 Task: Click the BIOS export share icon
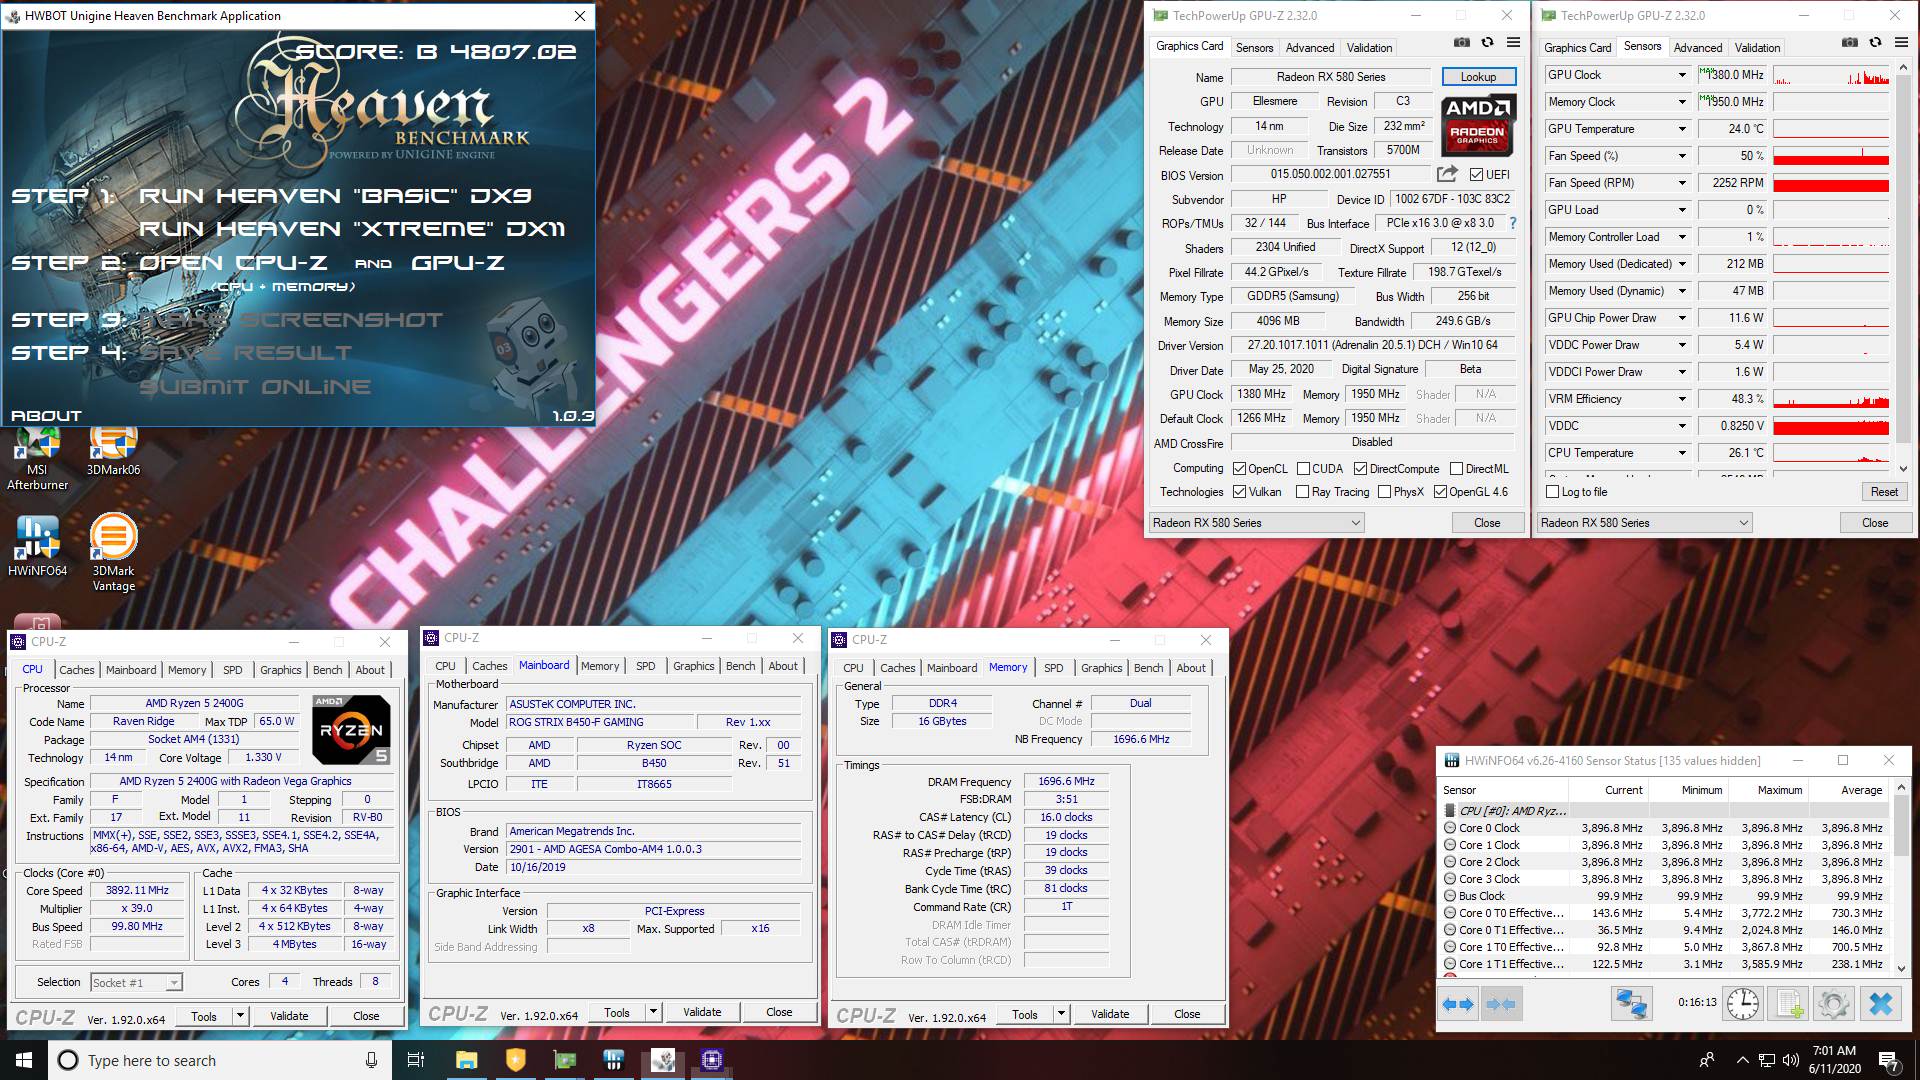[x=1447, y=174]
